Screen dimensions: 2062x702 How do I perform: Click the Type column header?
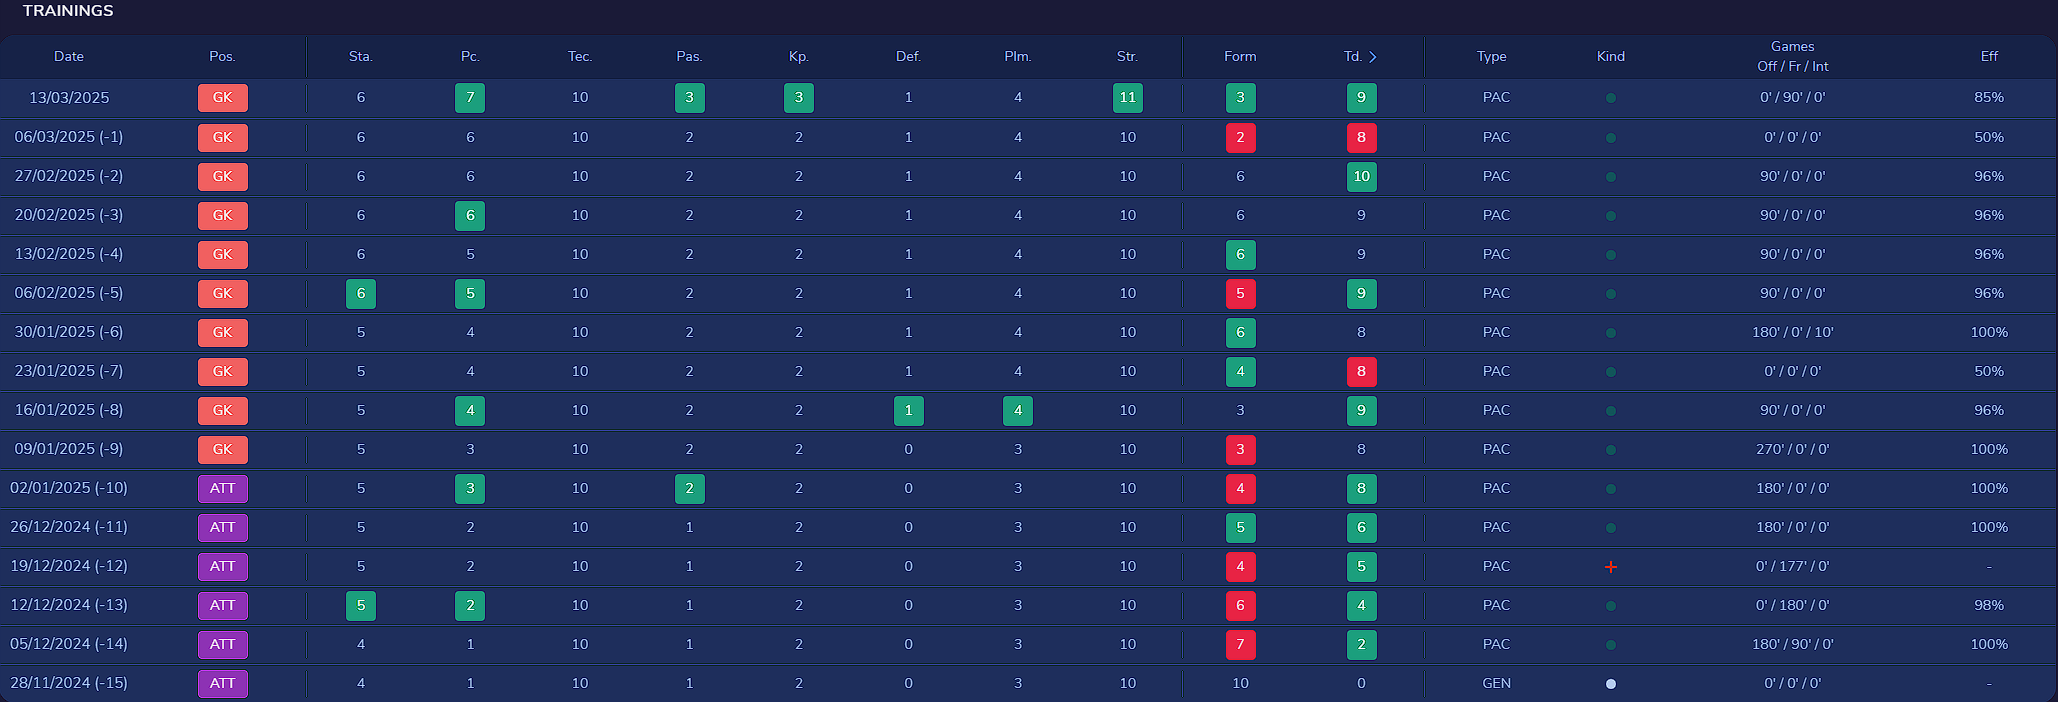1491,56
